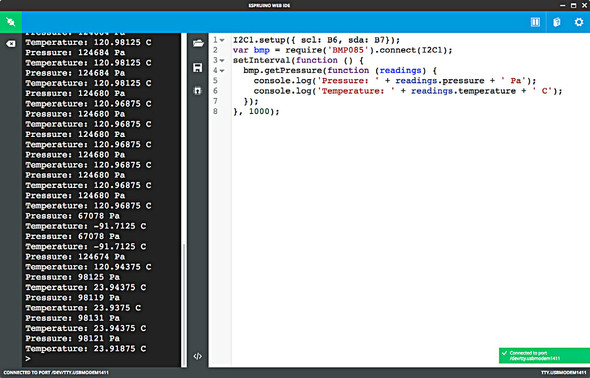Switch to the graphical editor via the </> icon
The height and width of the screenshot is (378, 590).
pos(198,356)
